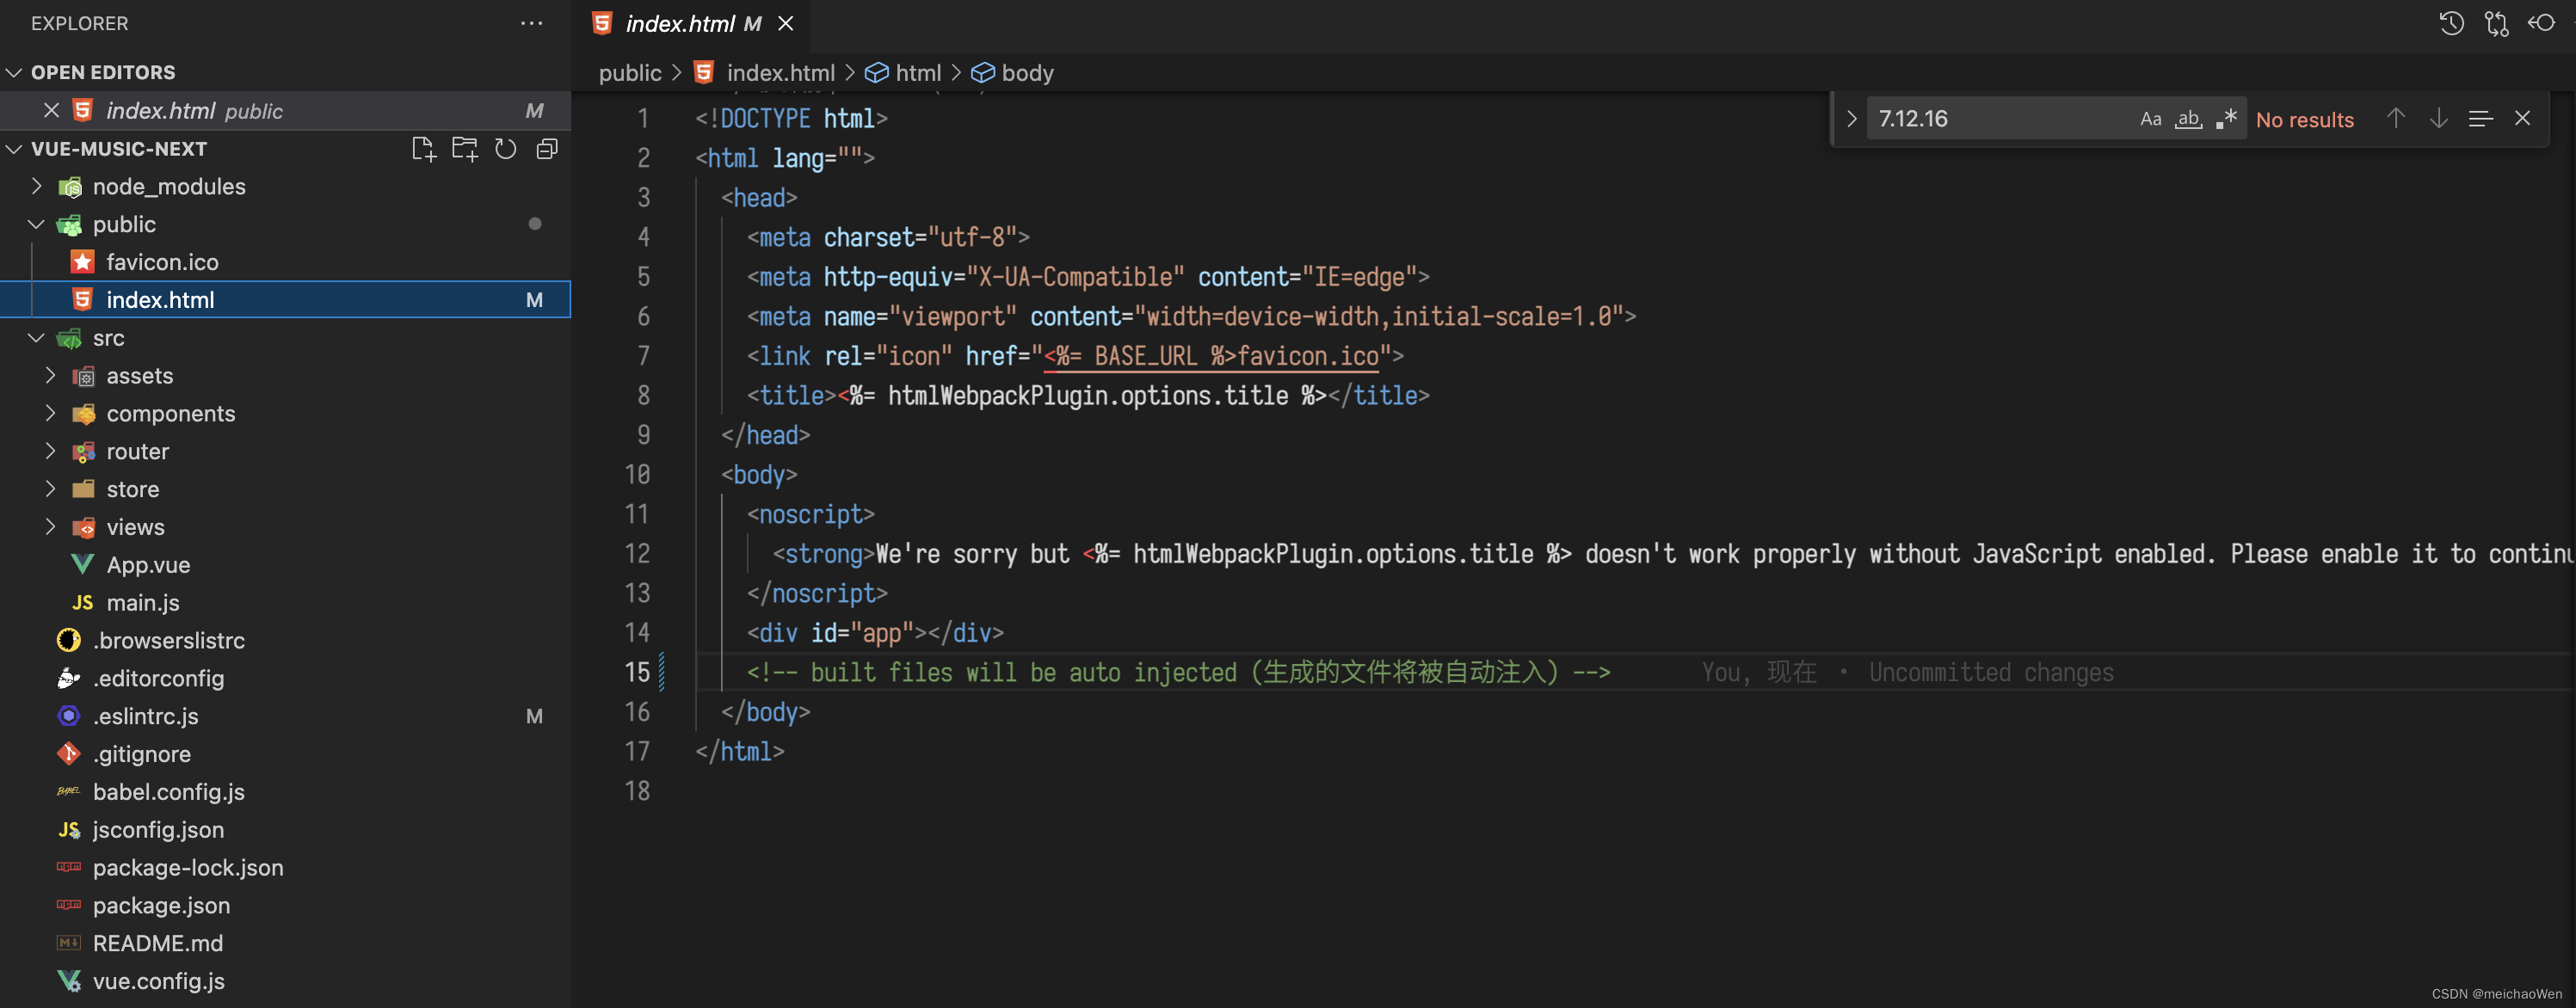Select the index.html editor tab

(x=680, y=23)
